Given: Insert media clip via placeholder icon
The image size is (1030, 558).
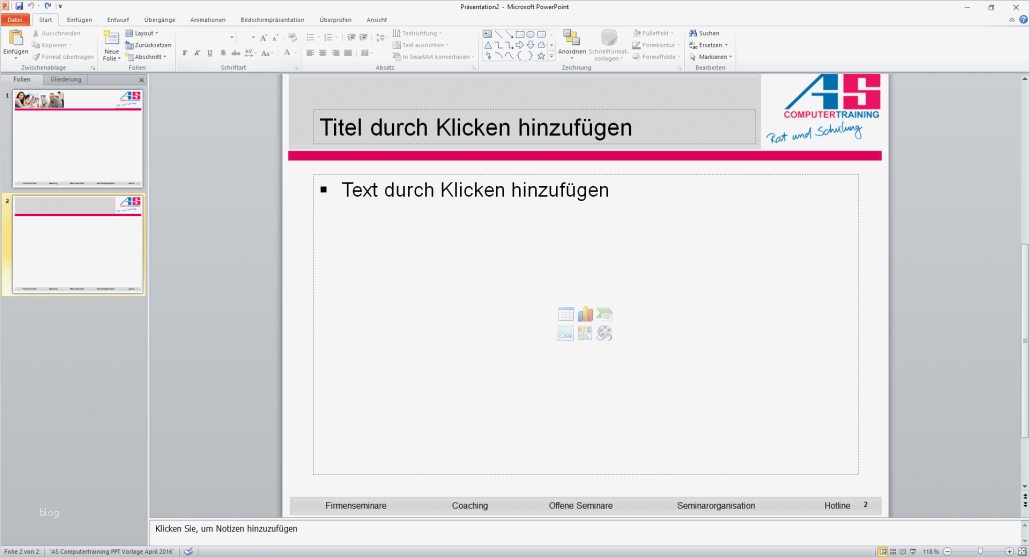Looking at the screenshot, I should pos(604,333).
